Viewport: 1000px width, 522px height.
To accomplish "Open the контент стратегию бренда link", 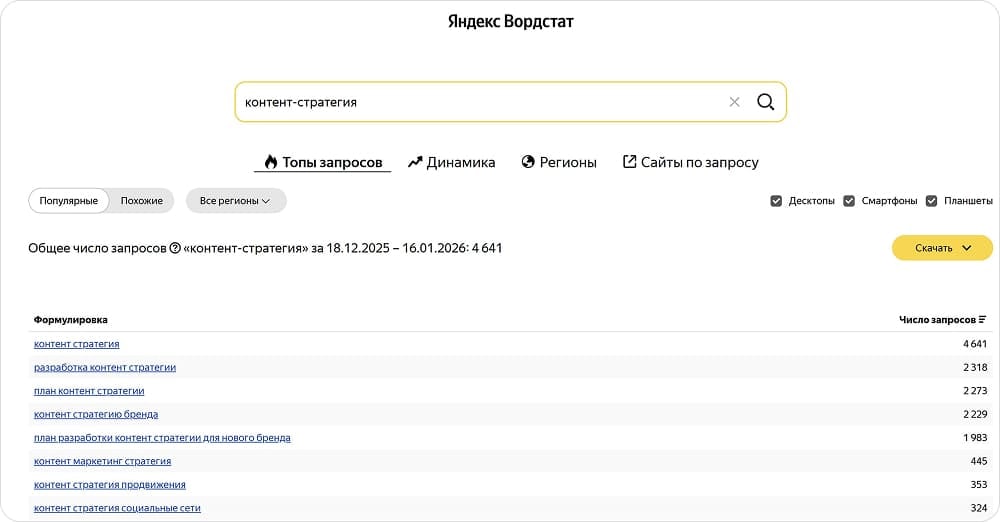I will pyautogui.click(x=96, y=414).
